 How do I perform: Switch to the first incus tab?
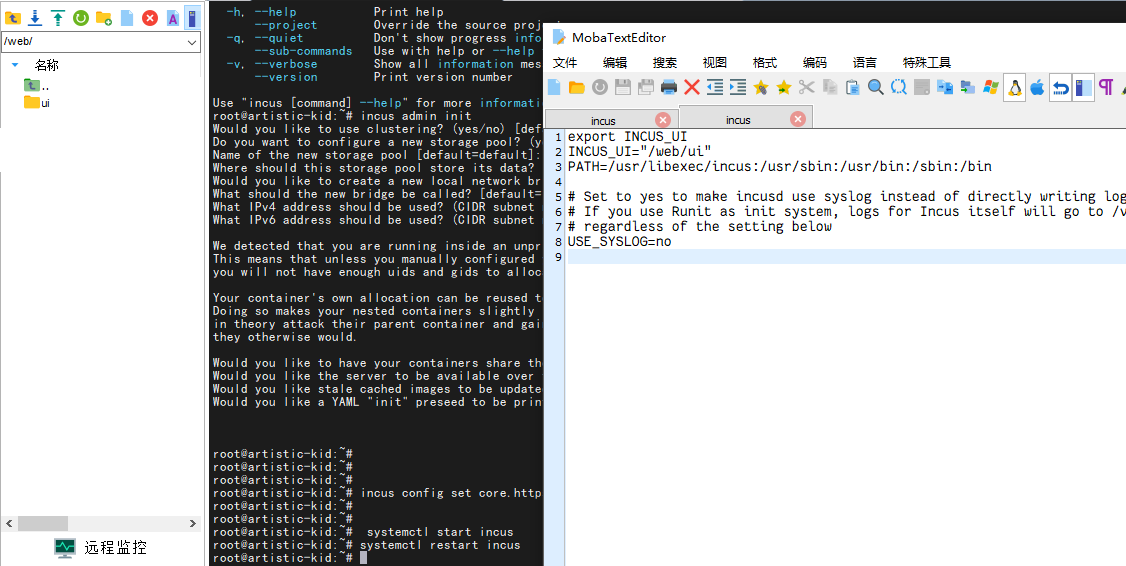604,120
